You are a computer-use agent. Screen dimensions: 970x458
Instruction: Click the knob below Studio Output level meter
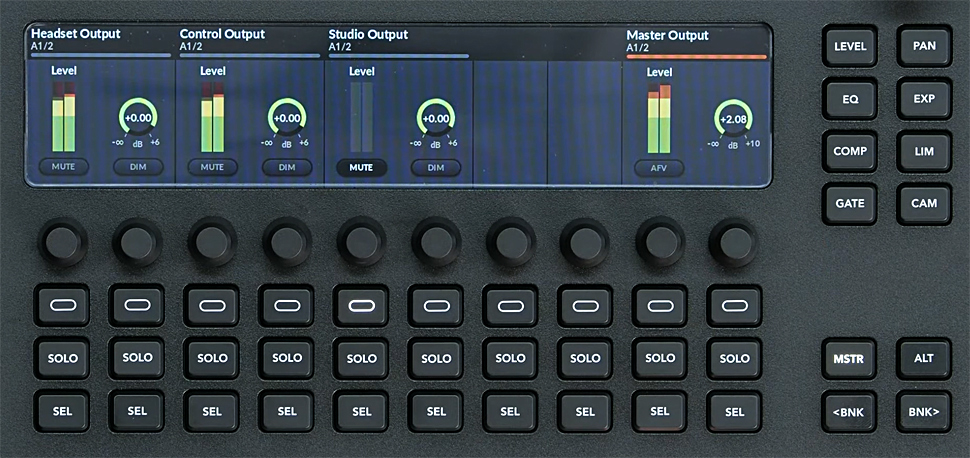[x=361, y=242]
